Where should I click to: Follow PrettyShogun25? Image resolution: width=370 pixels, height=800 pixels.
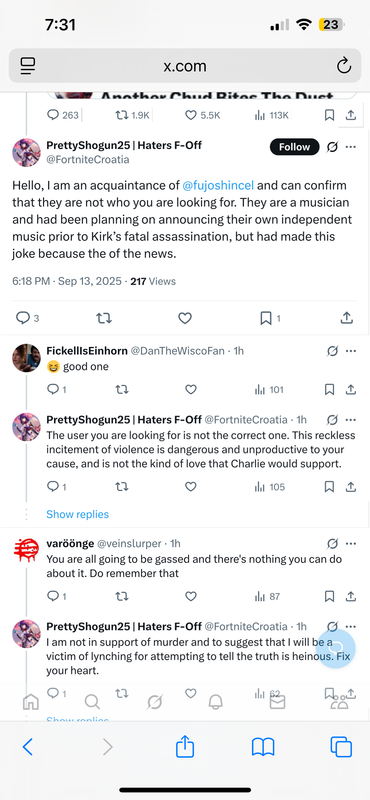pyautogui.click(x=294, y=147)
